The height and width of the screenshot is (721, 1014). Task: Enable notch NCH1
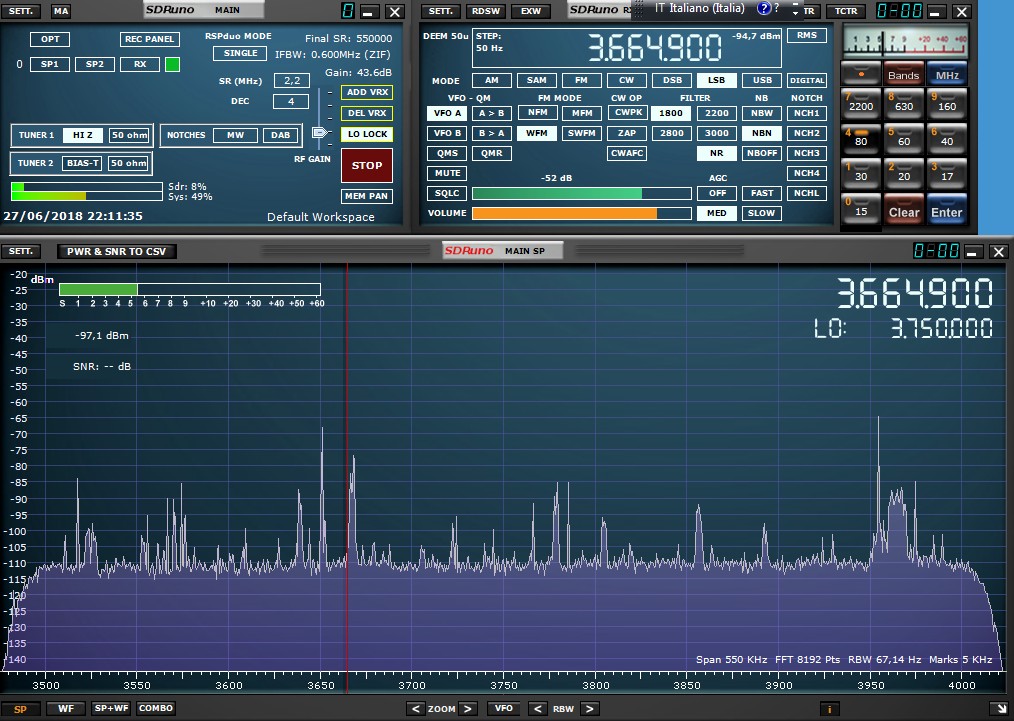pos(806,113)
